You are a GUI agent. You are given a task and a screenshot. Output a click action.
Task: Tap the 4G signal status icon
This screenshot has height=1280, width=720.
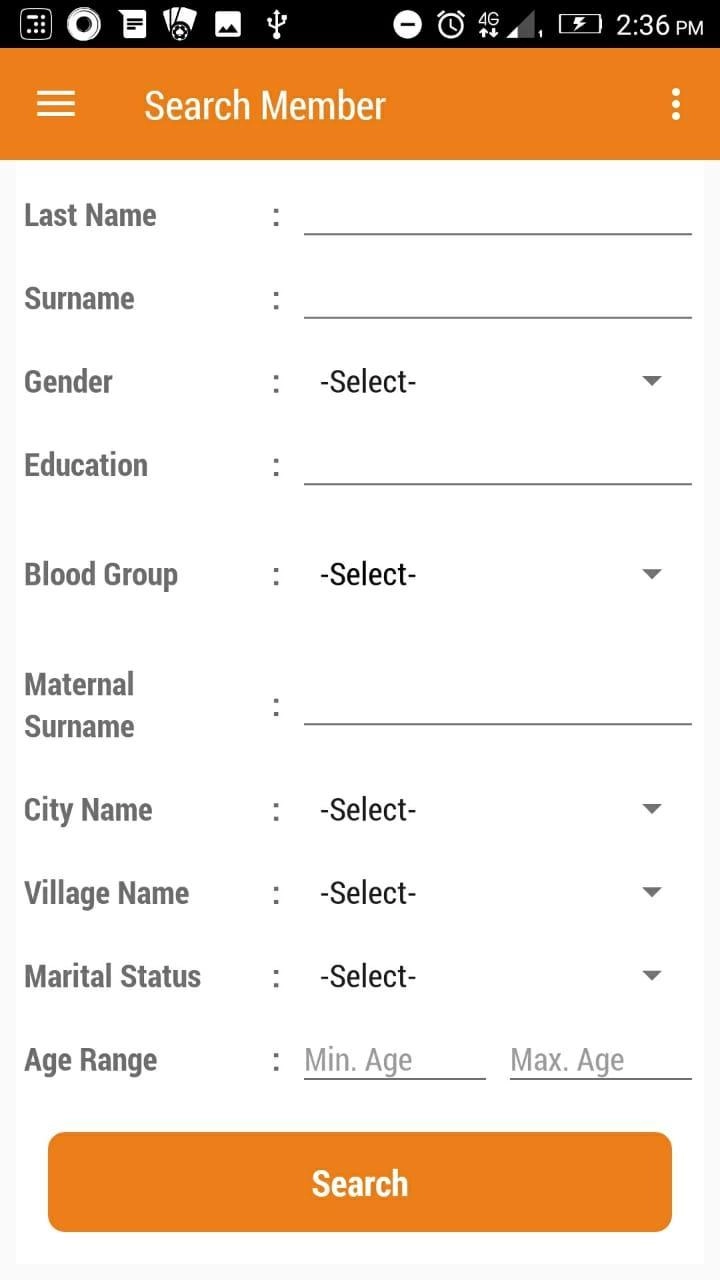click(489, 24)
